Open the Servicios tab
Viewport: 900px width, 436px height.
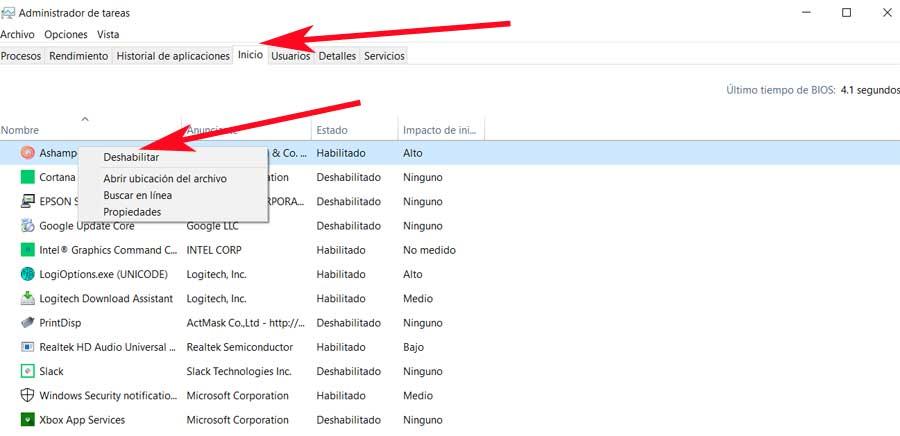[x=385, y=56]
